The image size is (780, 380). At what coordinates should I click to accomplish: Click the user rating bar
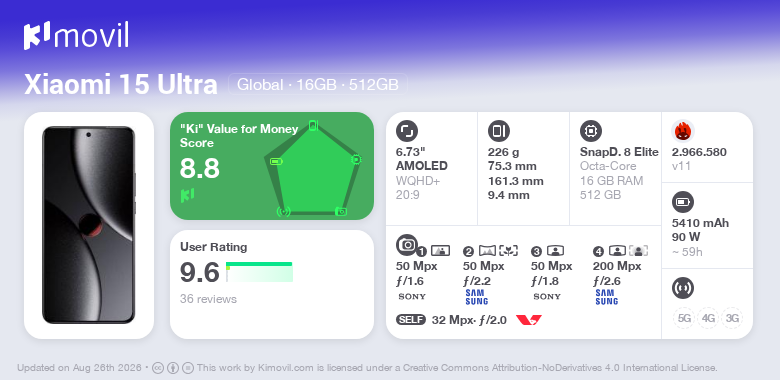click(x=259, y=272)
